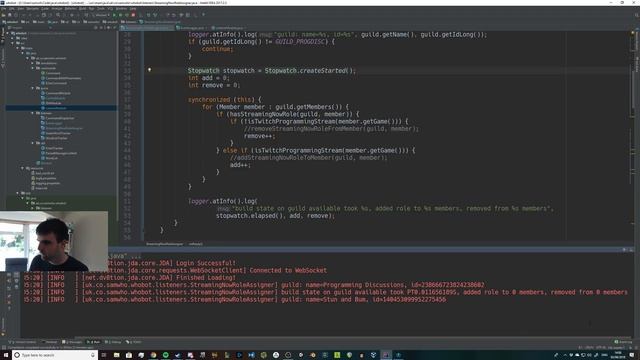
Task: Open the Run panel settings gear icon
Action: [x=624, y=249]
